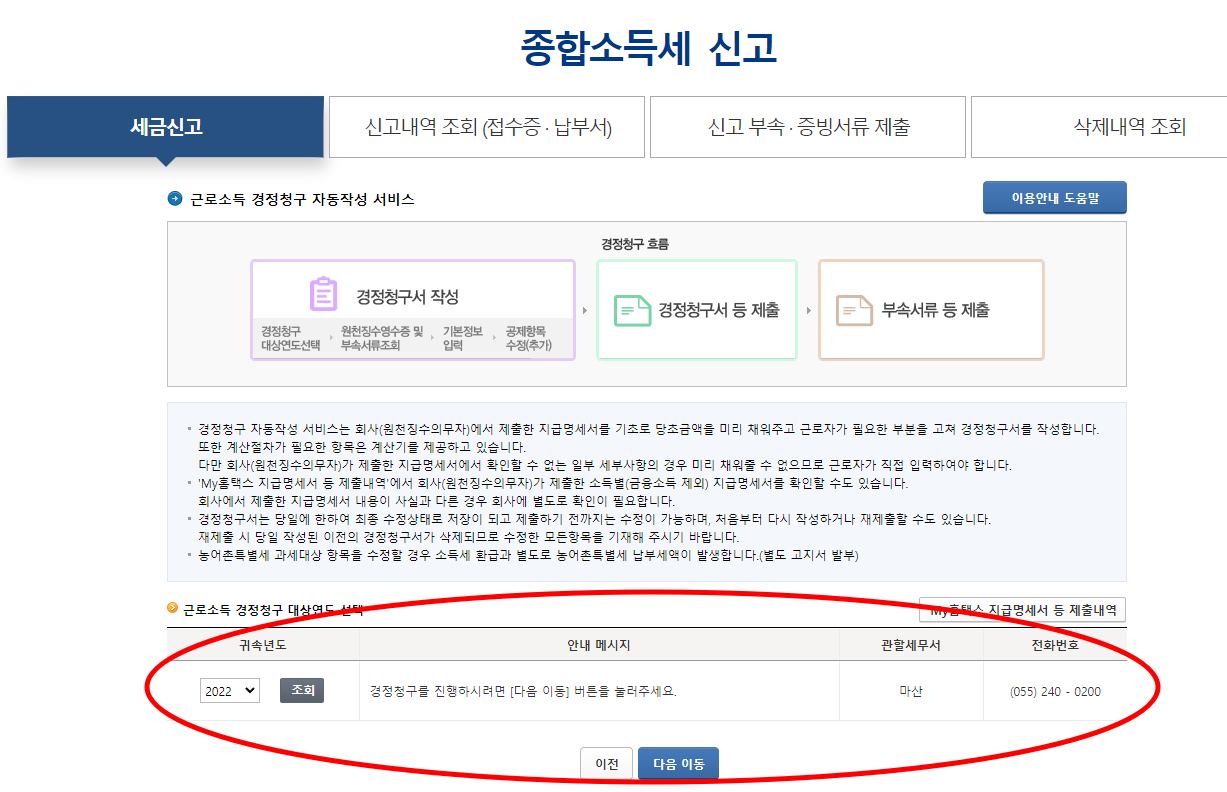Click the 마산 tax office cell
Viewport: 1227px width, 792px height.
911,691
